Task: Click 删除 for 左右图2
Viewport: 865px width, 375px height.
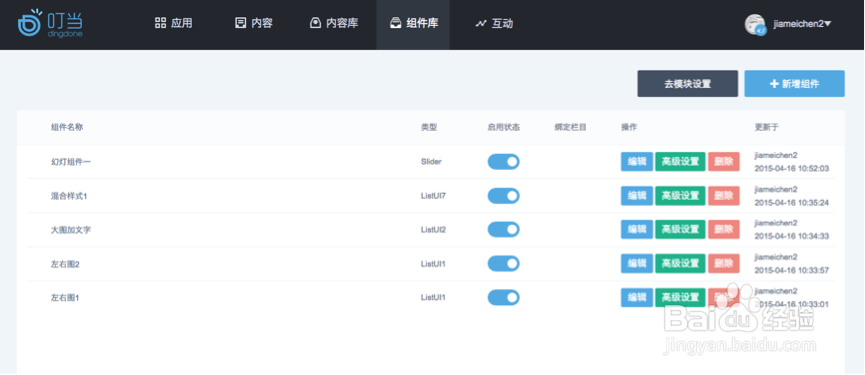Action: tap(724, 264)
